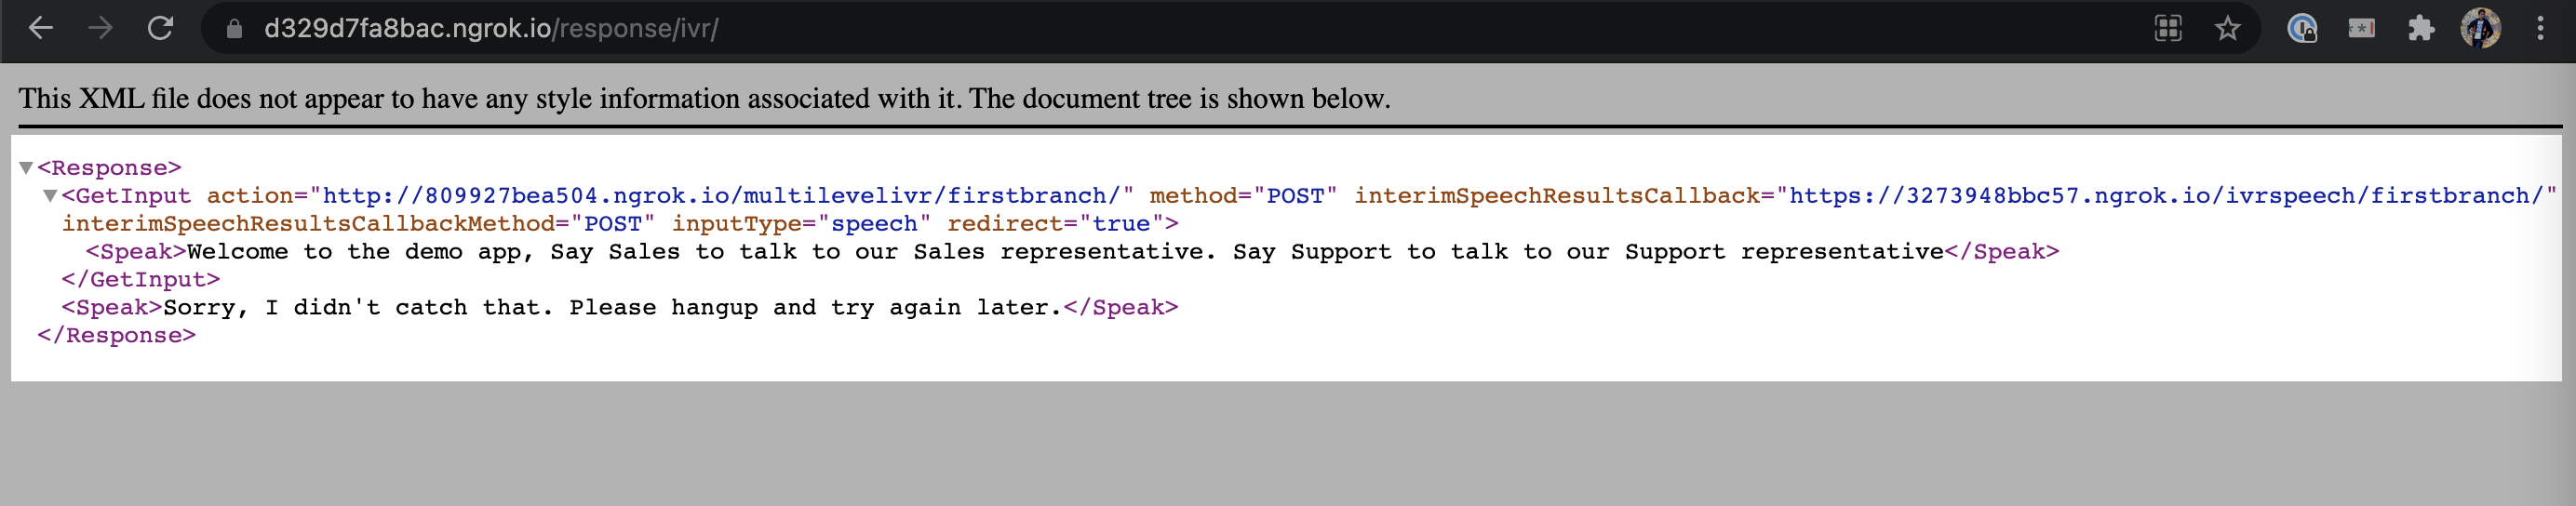Click the action URL multilevelivr/firstbranch/
2576x506 pixels.
(720, 196)
